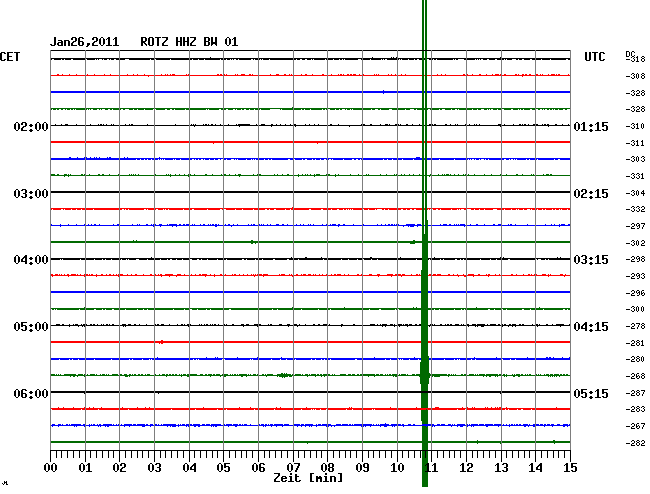This screenshot has height=494, width=650.
Task: Click the DC offset value -310
Action: (x=635, y=126)
